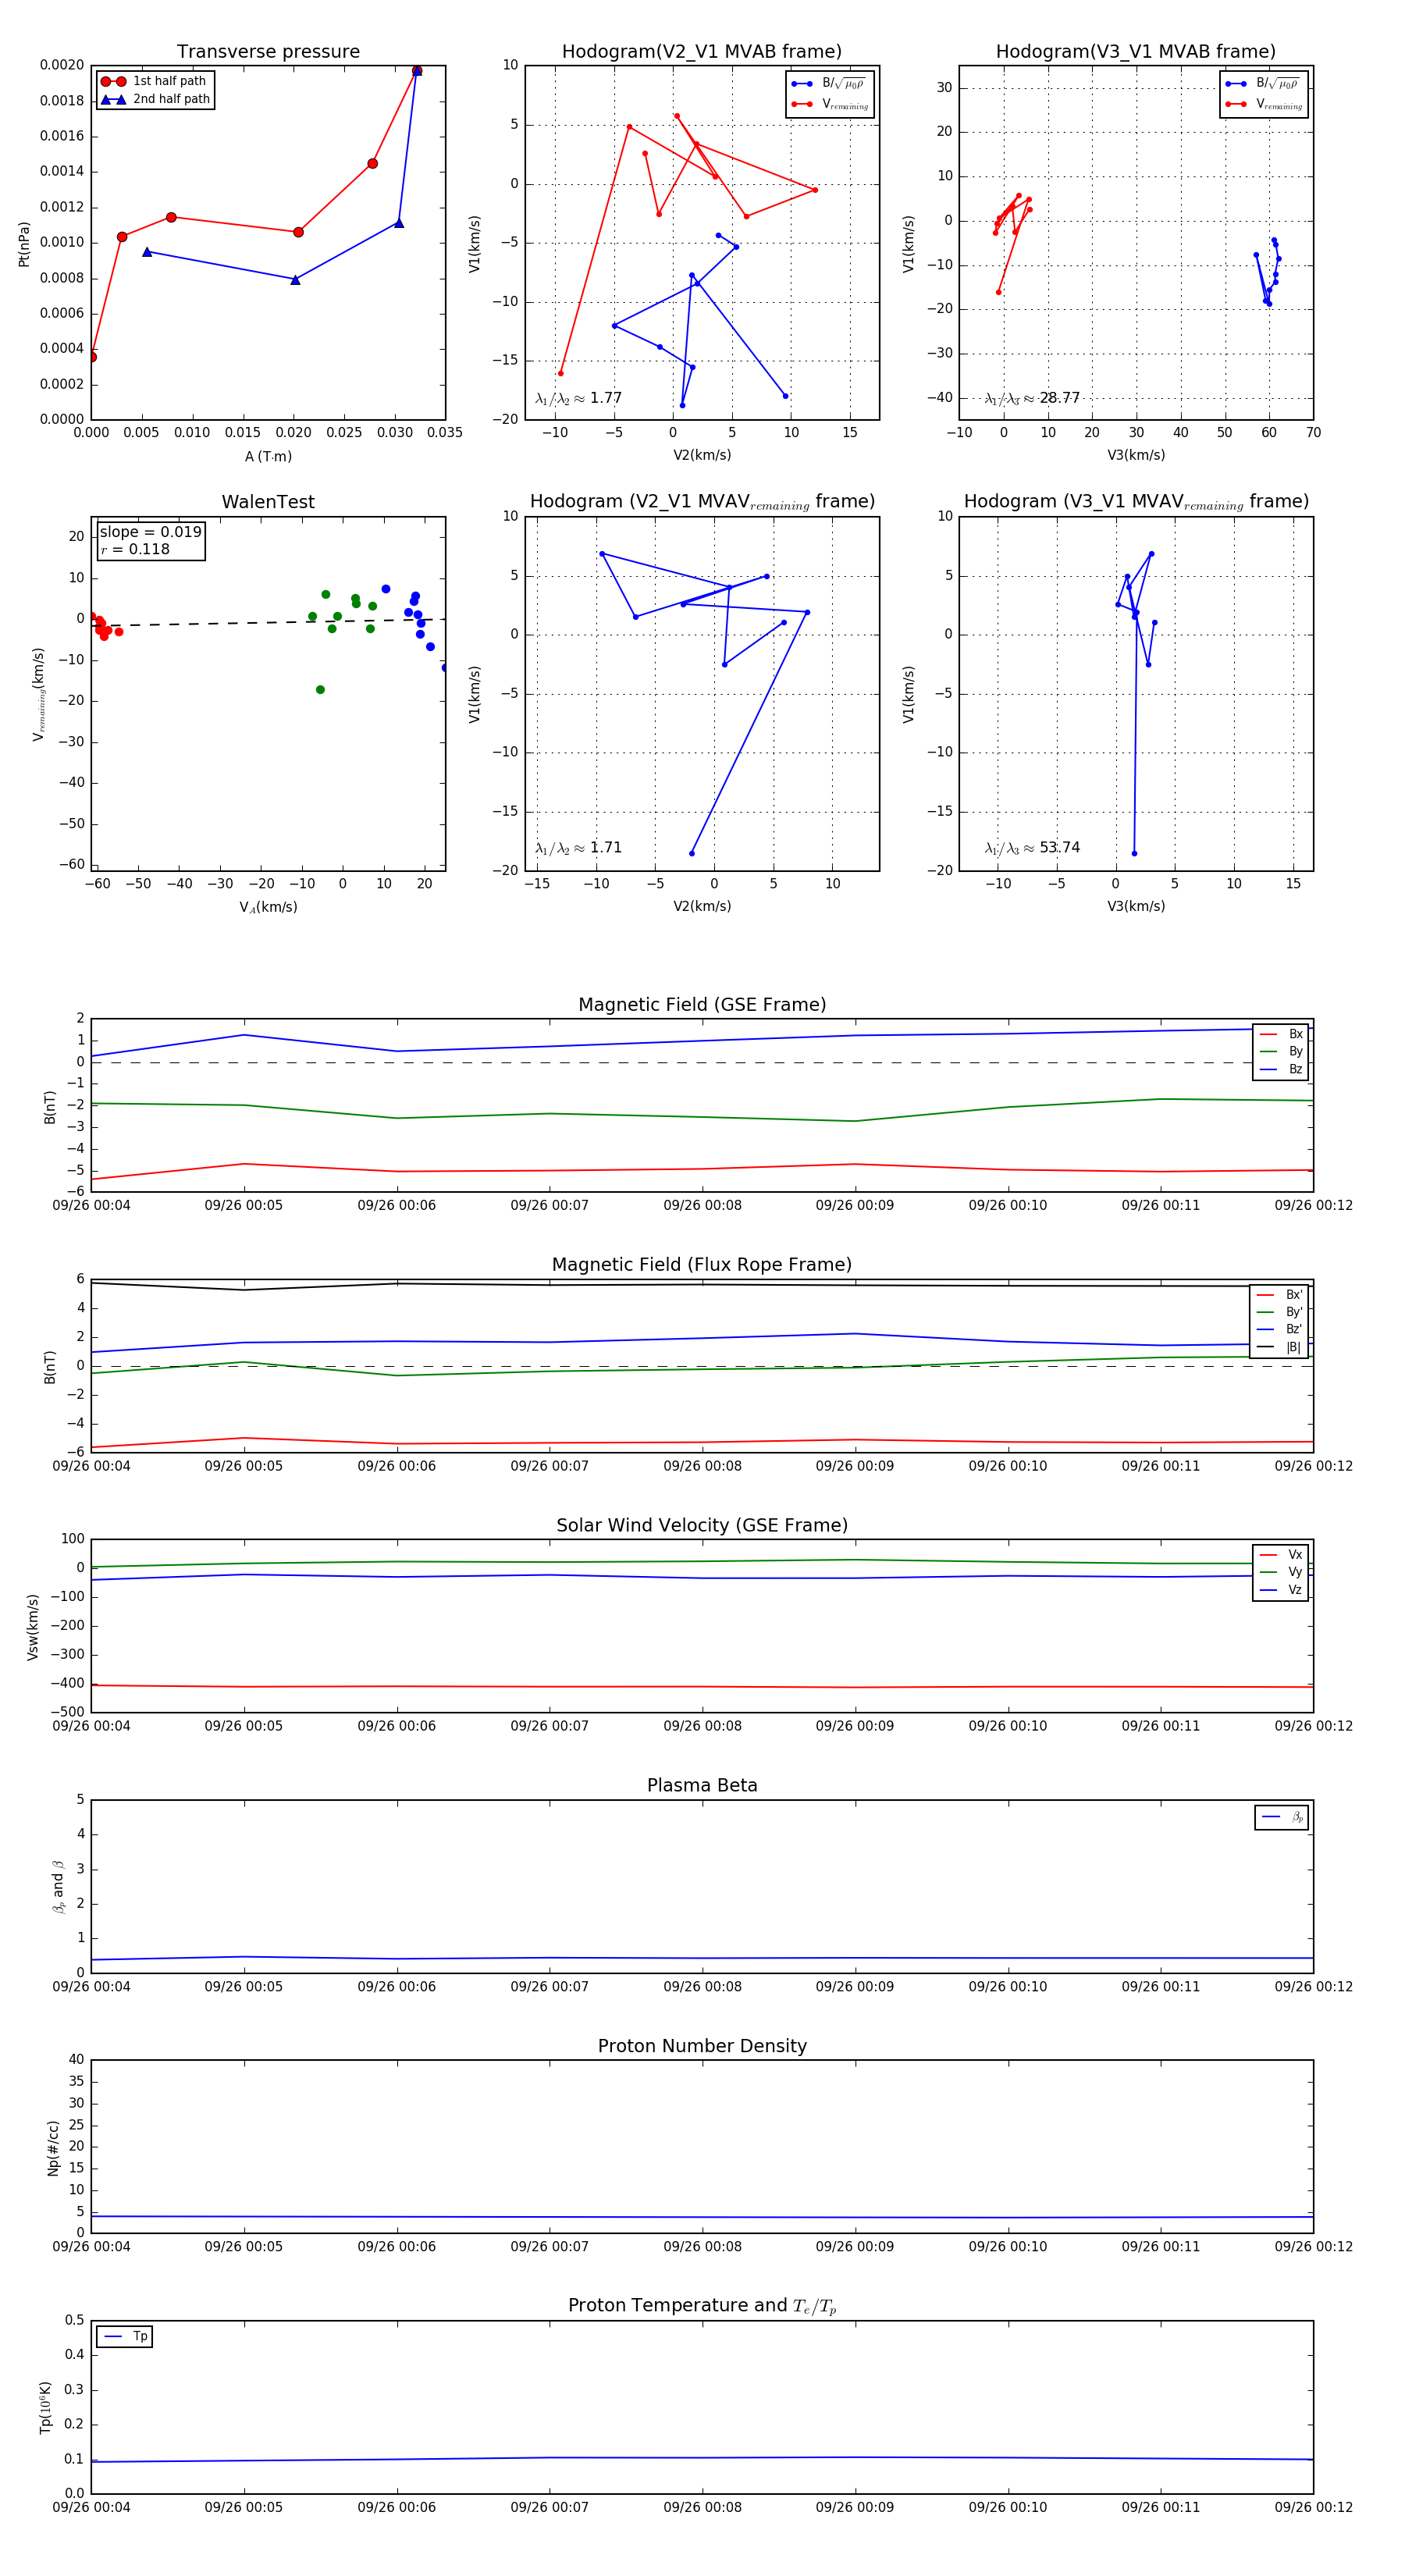1405x2576 pixels.
Task: Click the βp legend in Plasma Beta plot
Action: point(1282,1816)
